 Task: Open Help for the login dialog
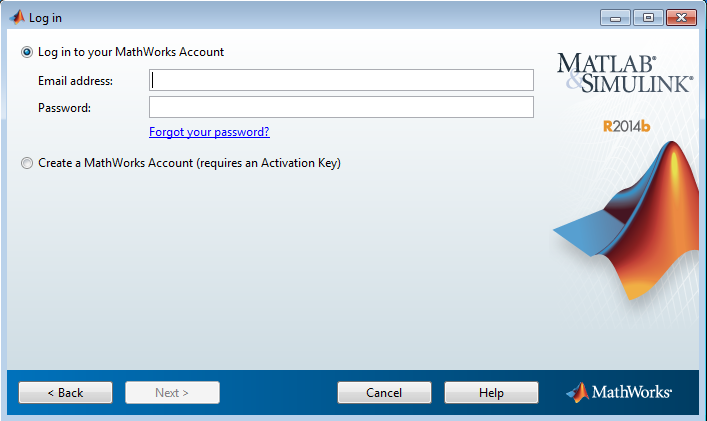[x=491, y=393]
